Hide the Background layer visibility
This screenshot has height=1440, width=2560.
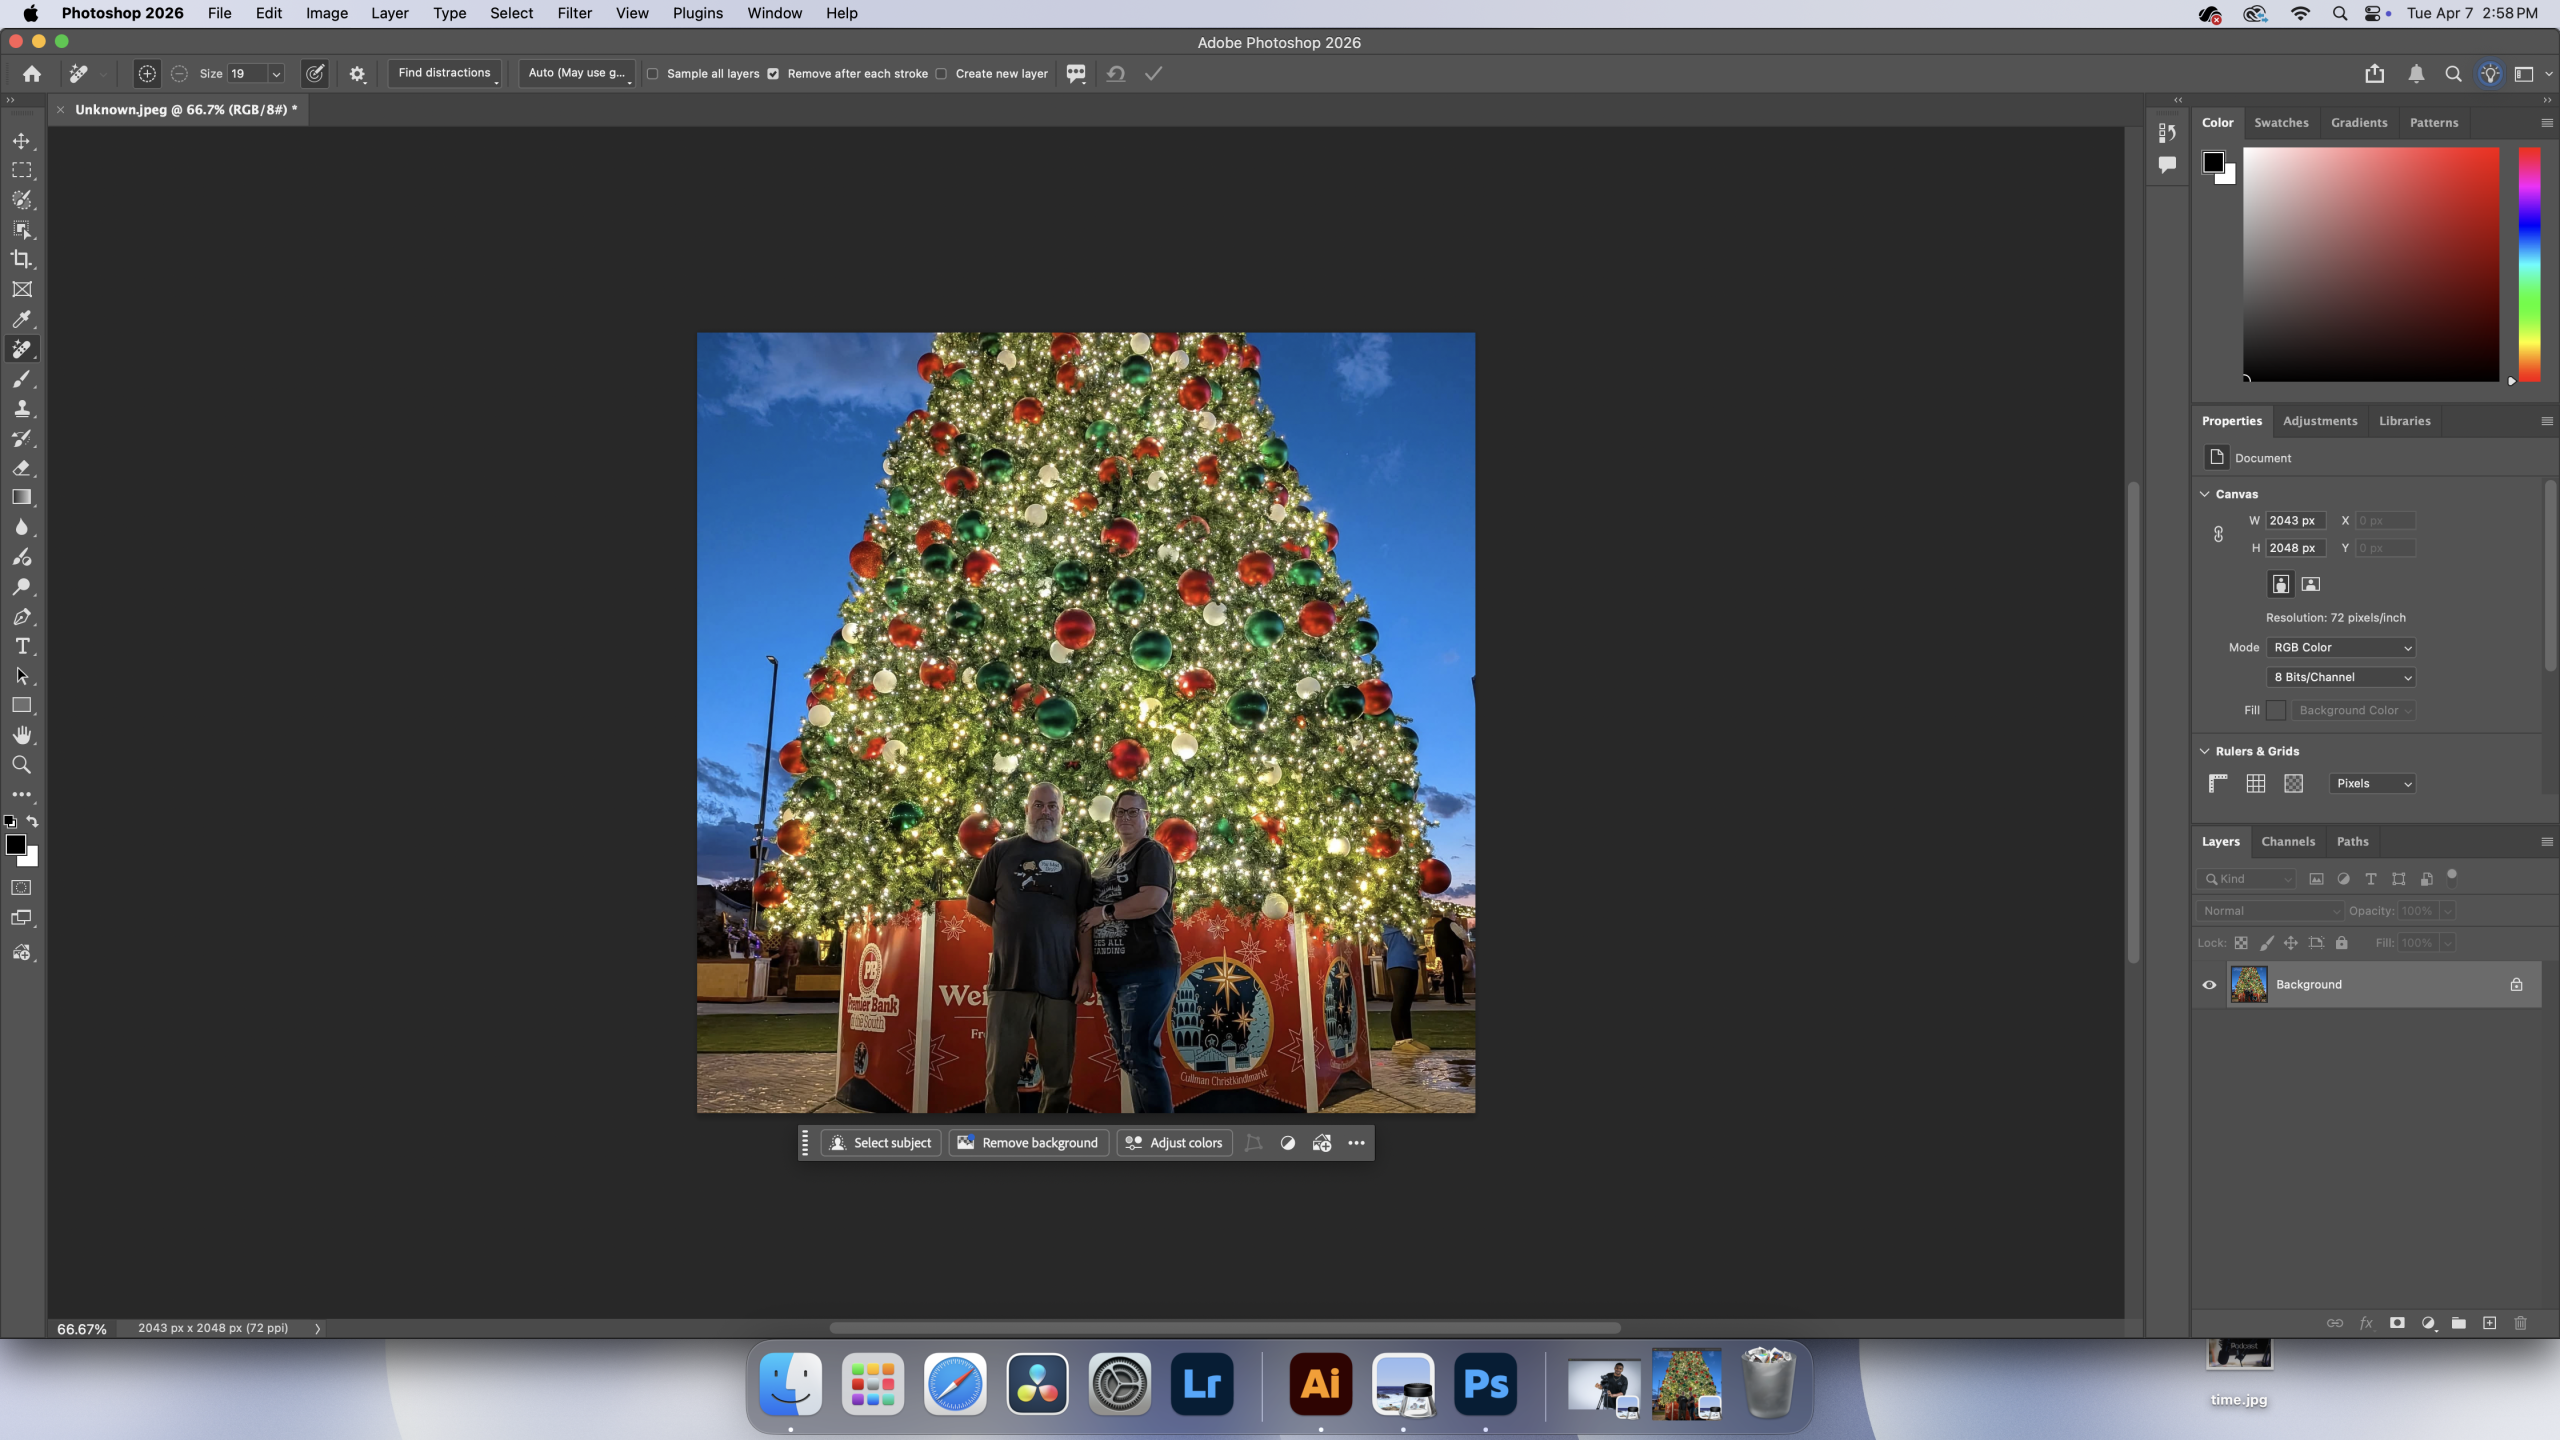tap(2209, 985)
